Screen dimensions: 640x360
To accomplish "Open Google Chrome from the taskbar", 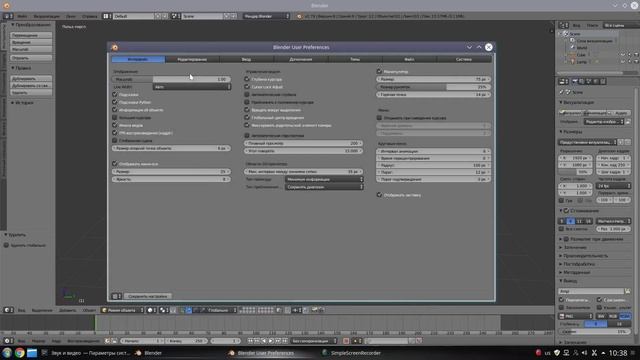I will click(x=19, y=353).
